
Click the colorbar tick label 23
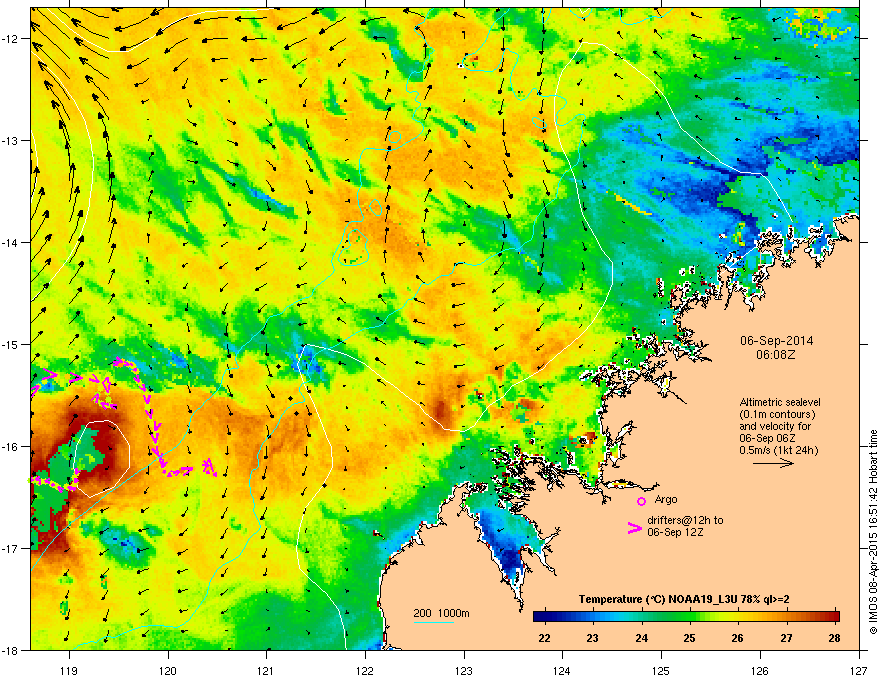pos(592,638)
